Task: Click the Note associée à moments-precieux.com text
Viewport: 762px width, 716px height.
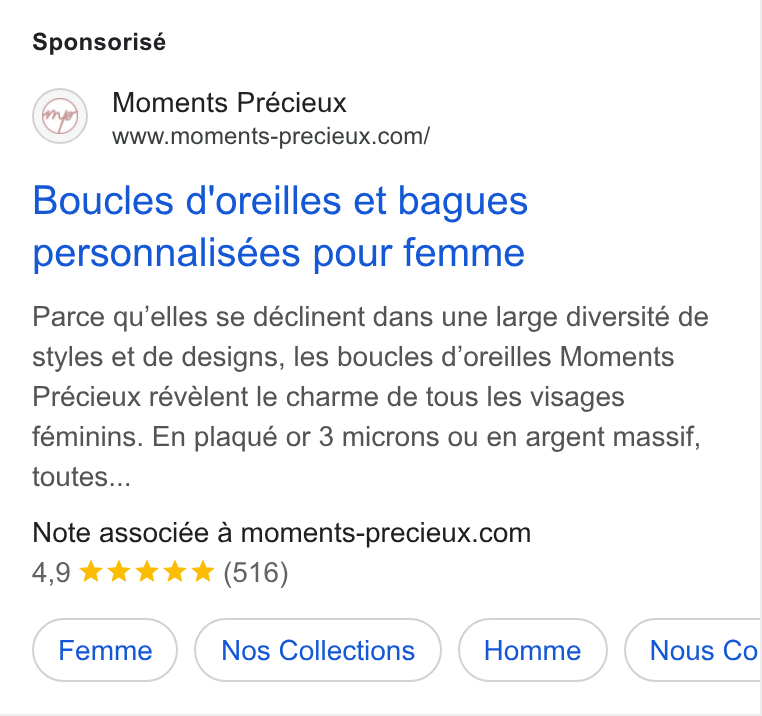Action: pyautogui.click(x=281, y=533)
